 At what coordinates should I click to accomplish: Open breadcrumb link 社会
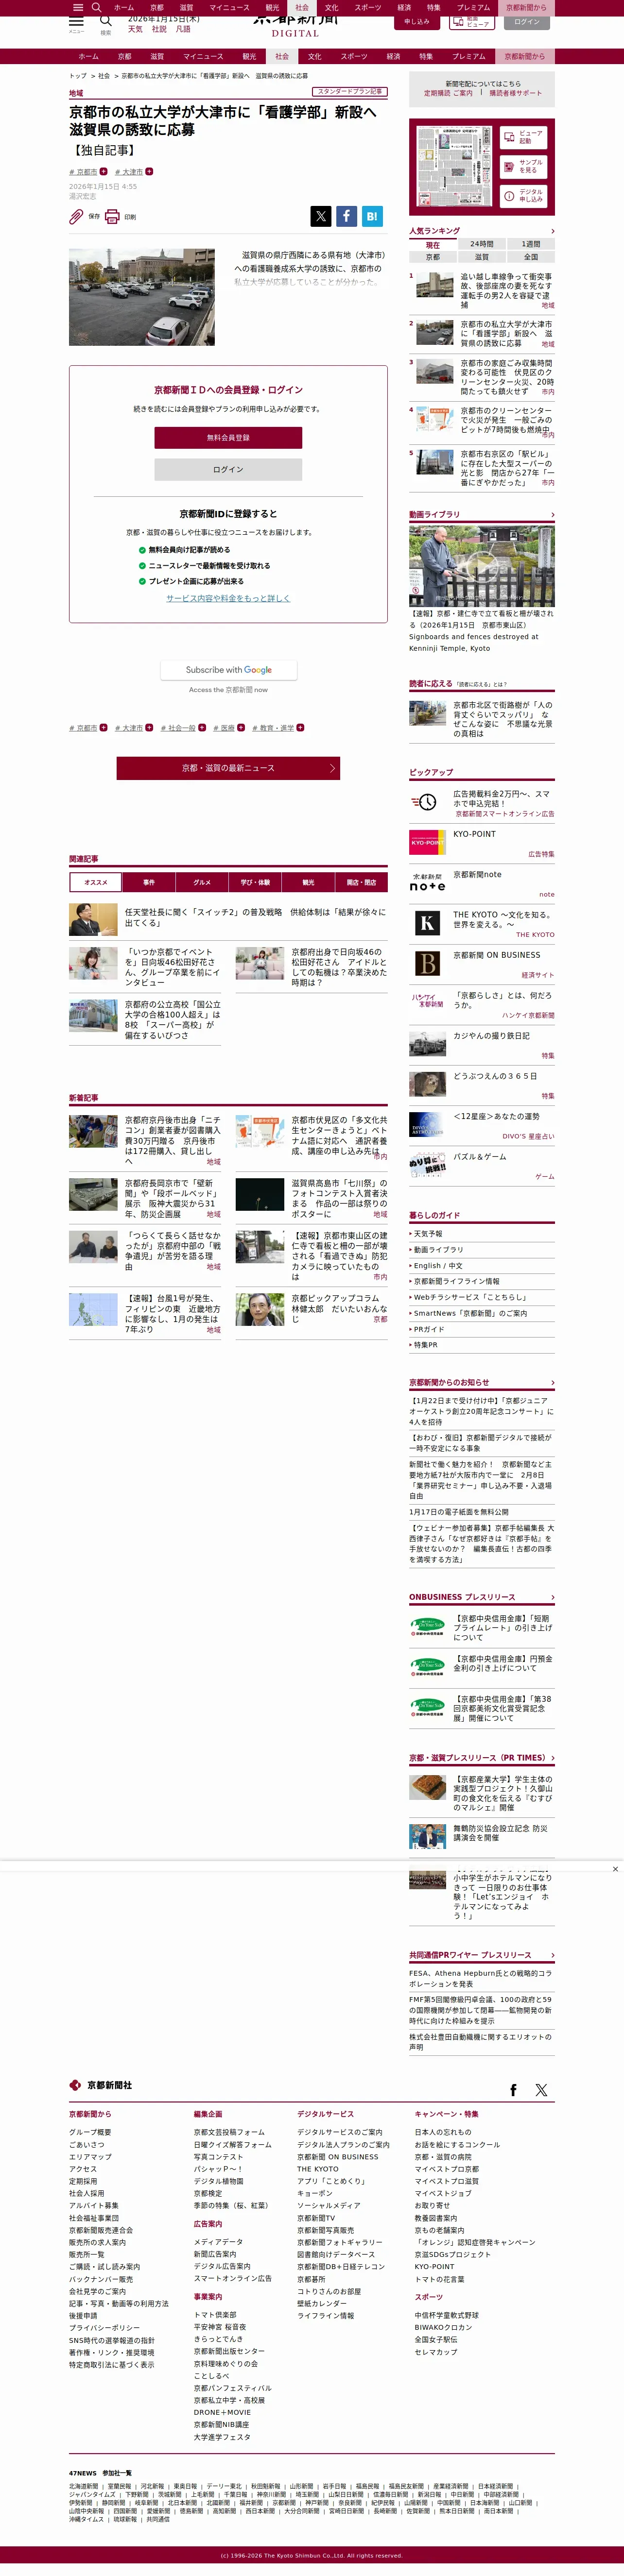click(x=104, y=76)
